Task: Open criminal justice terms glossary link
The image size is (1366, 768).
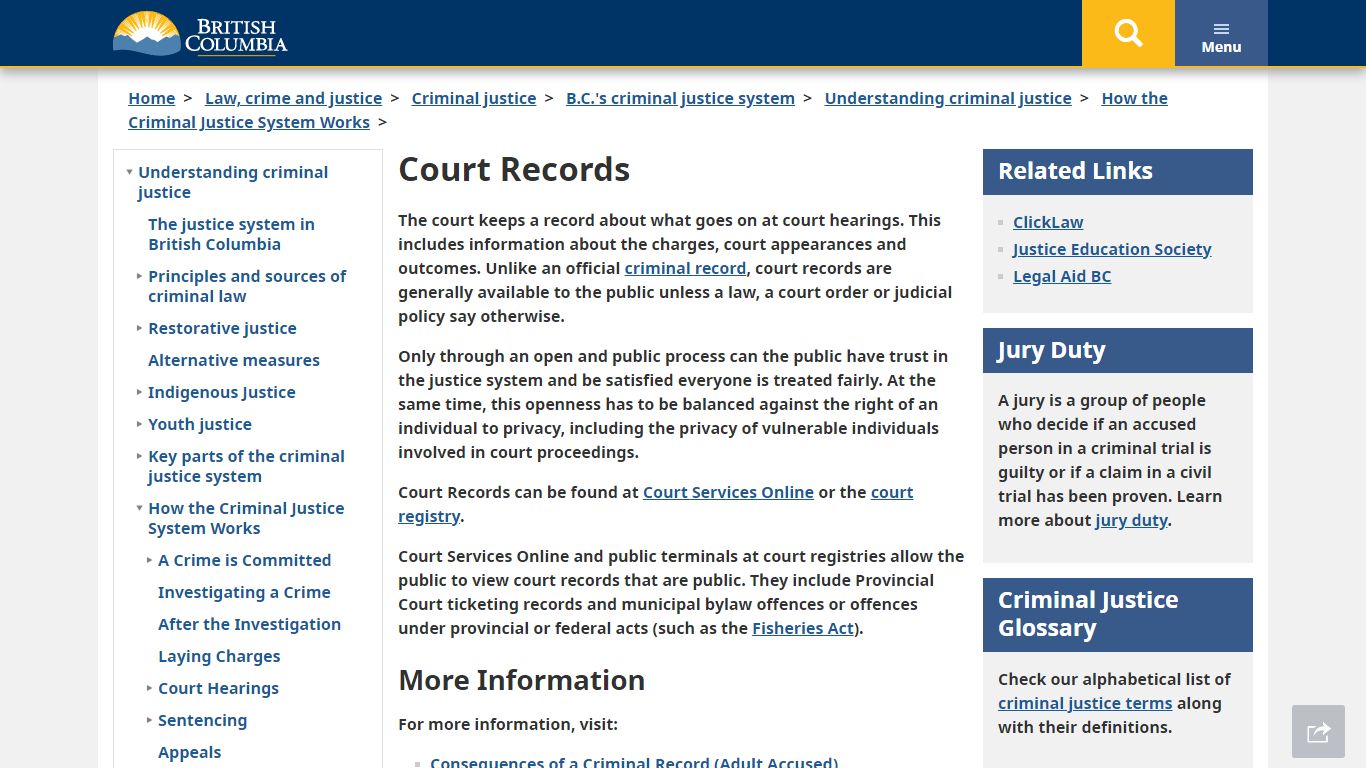Action: 1085,703
